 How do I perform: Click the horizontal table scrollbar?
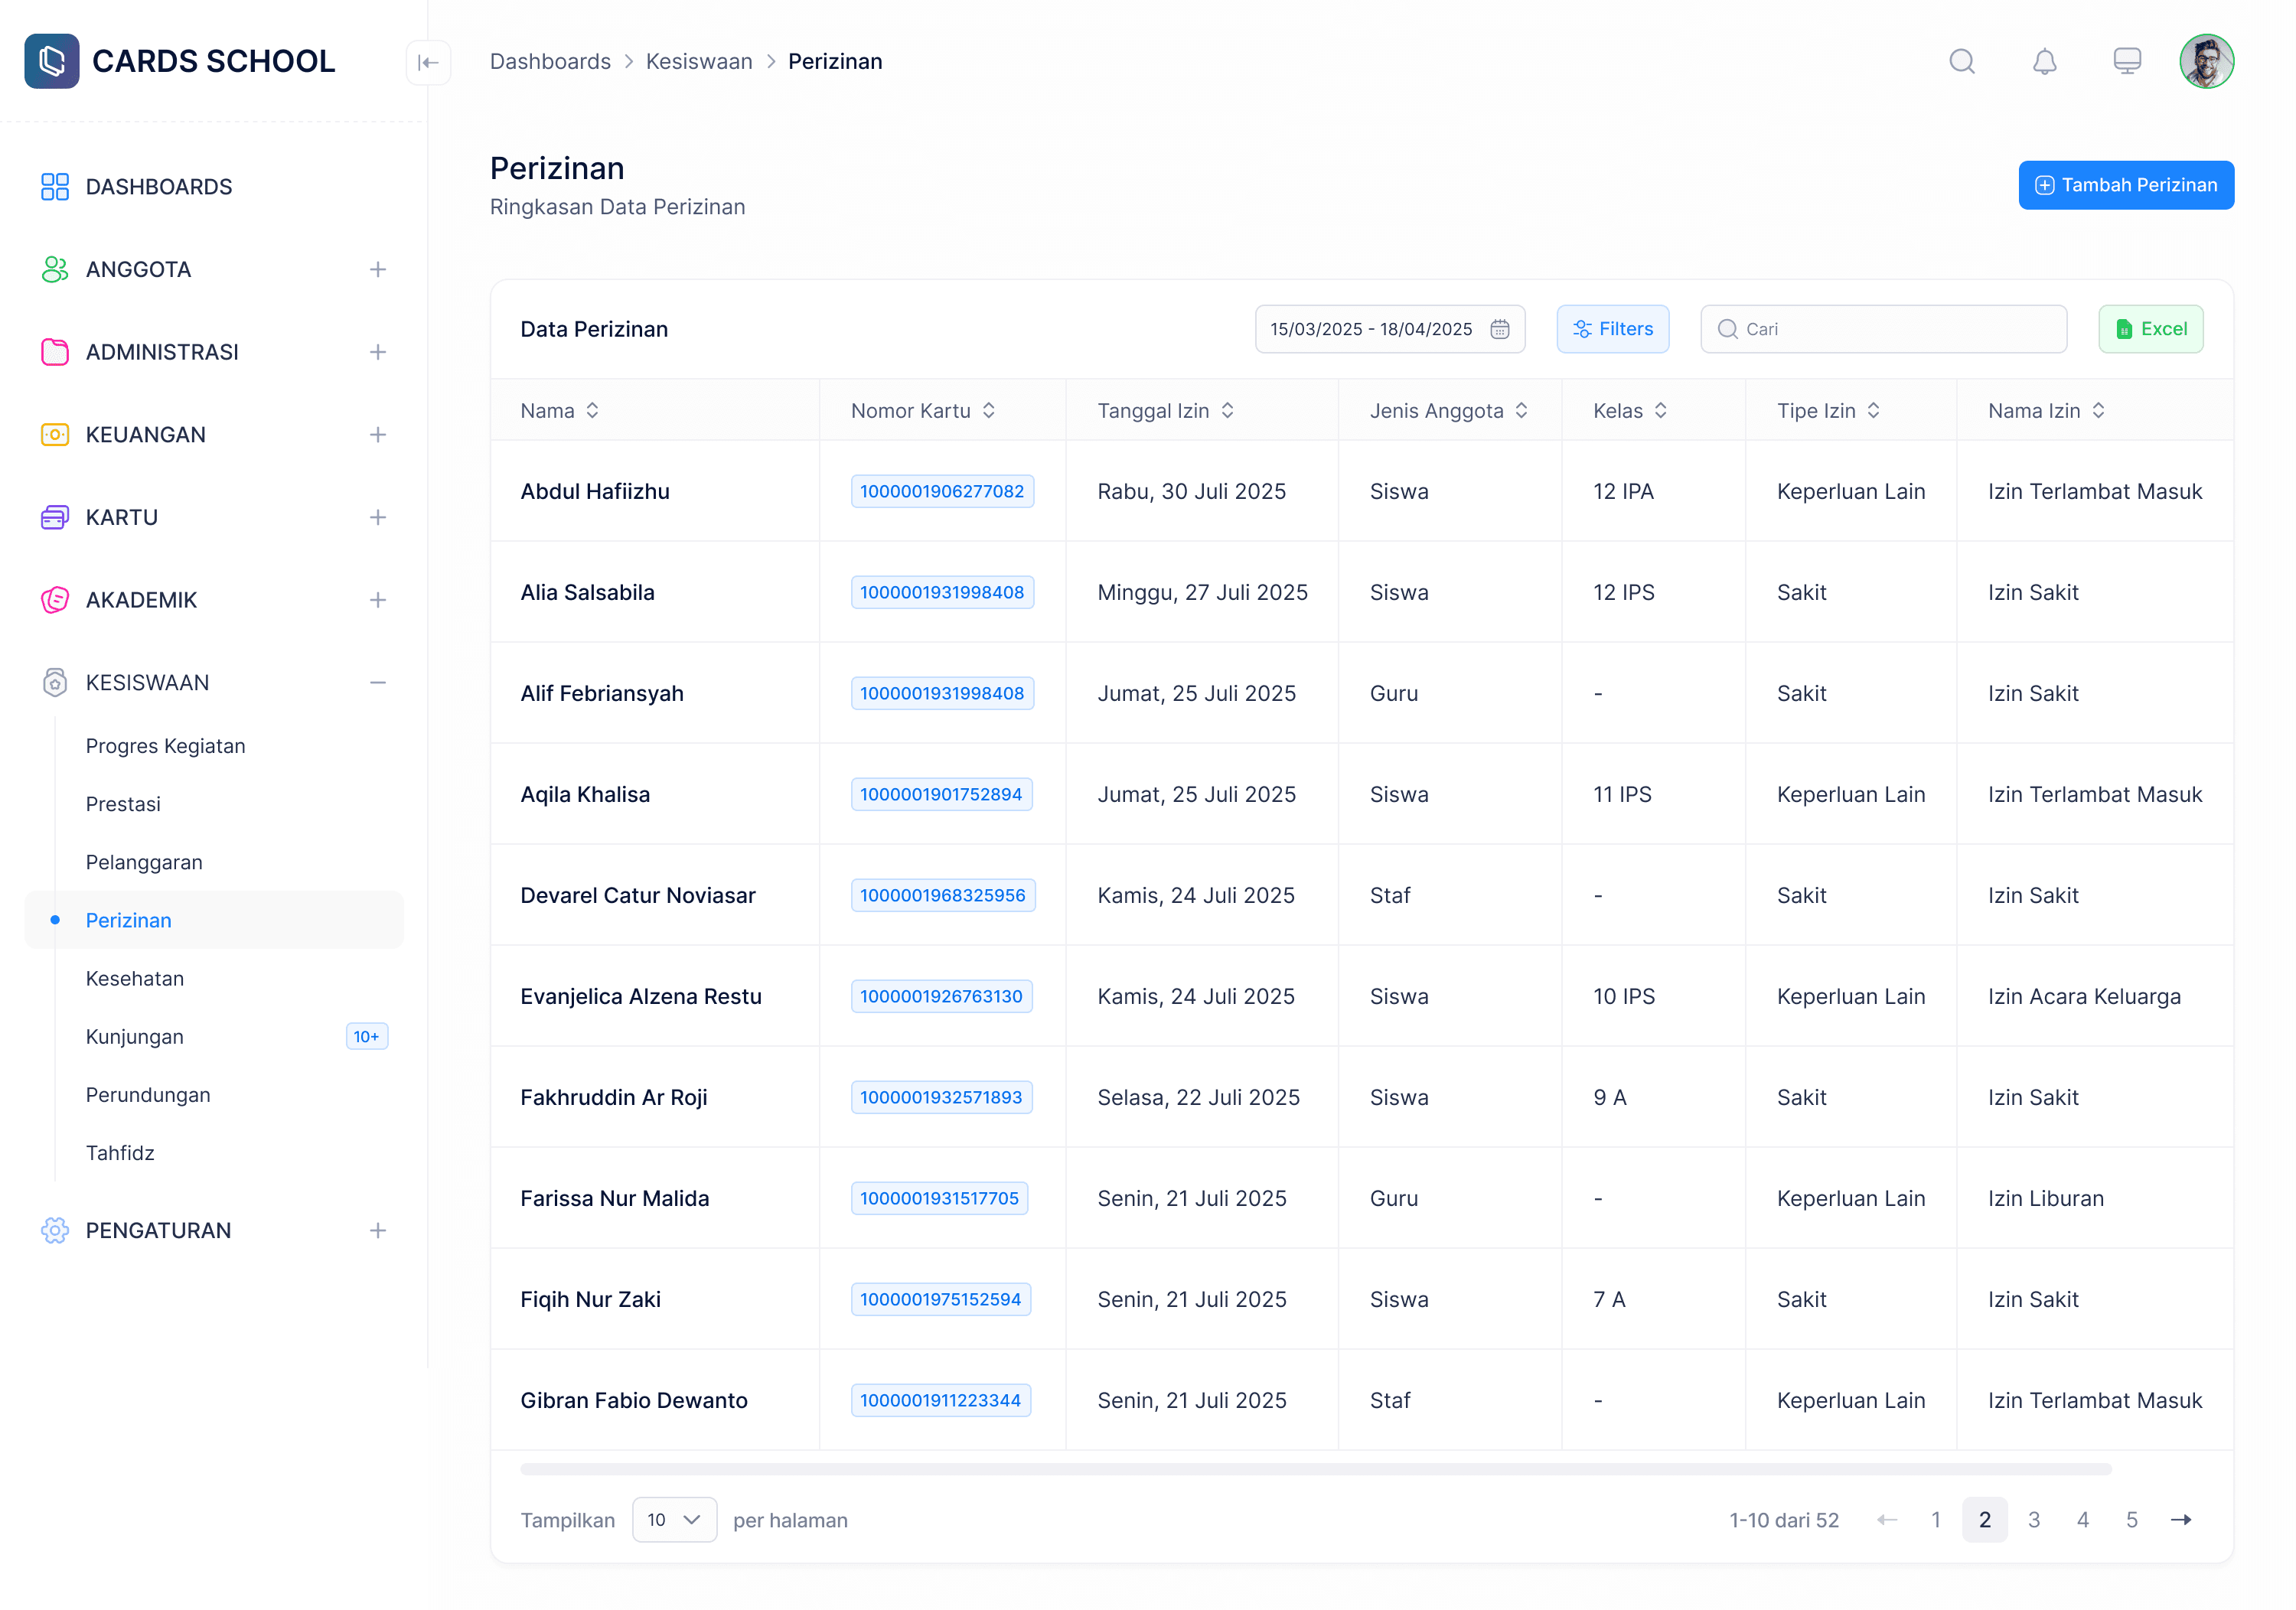[1315, 1469]
